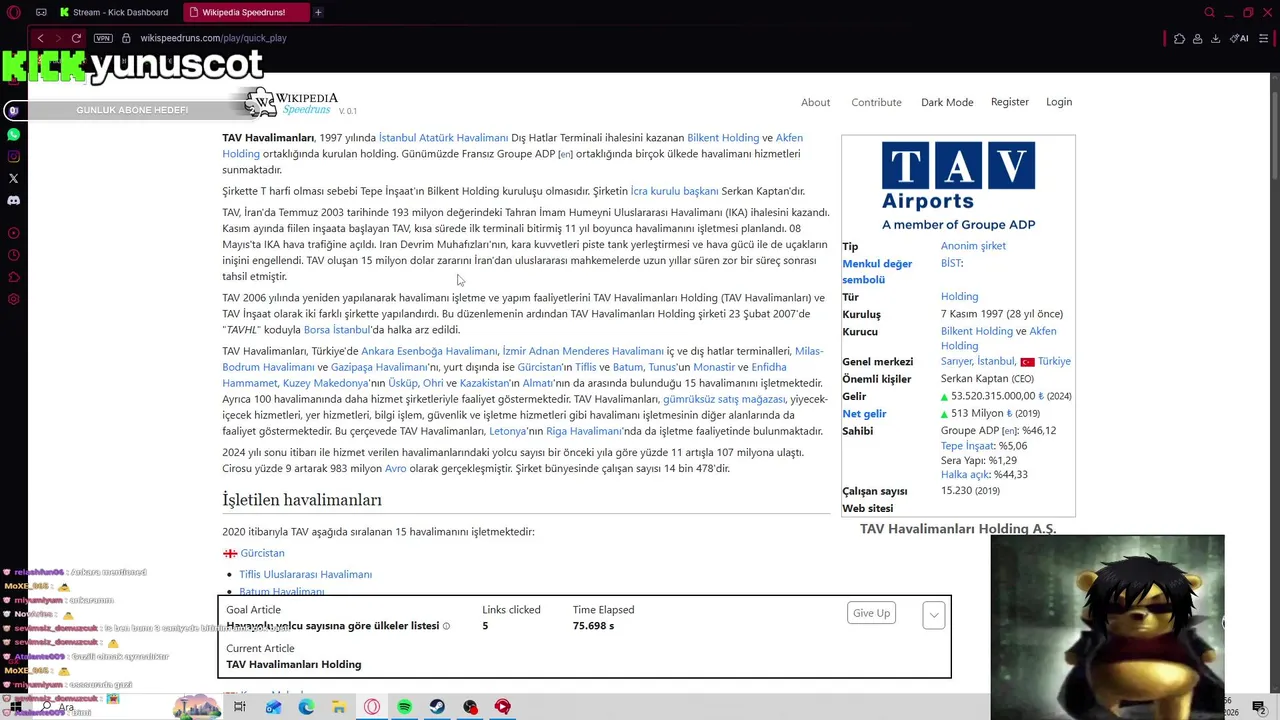Open the Login page
The width and height of the screenshot is (1280, 720).
coord(1059,102)
